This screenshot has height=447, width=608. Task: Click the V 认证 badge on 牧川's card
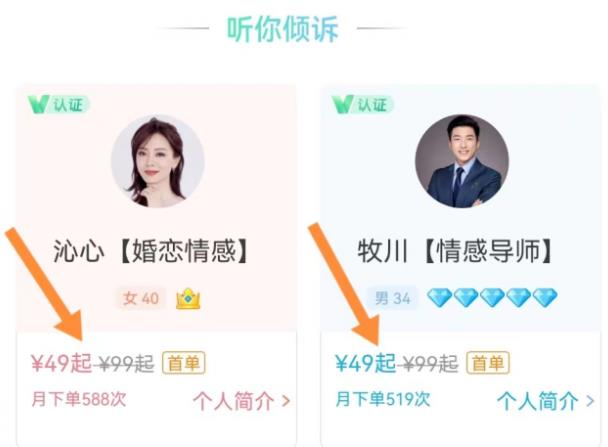[363, 105]
